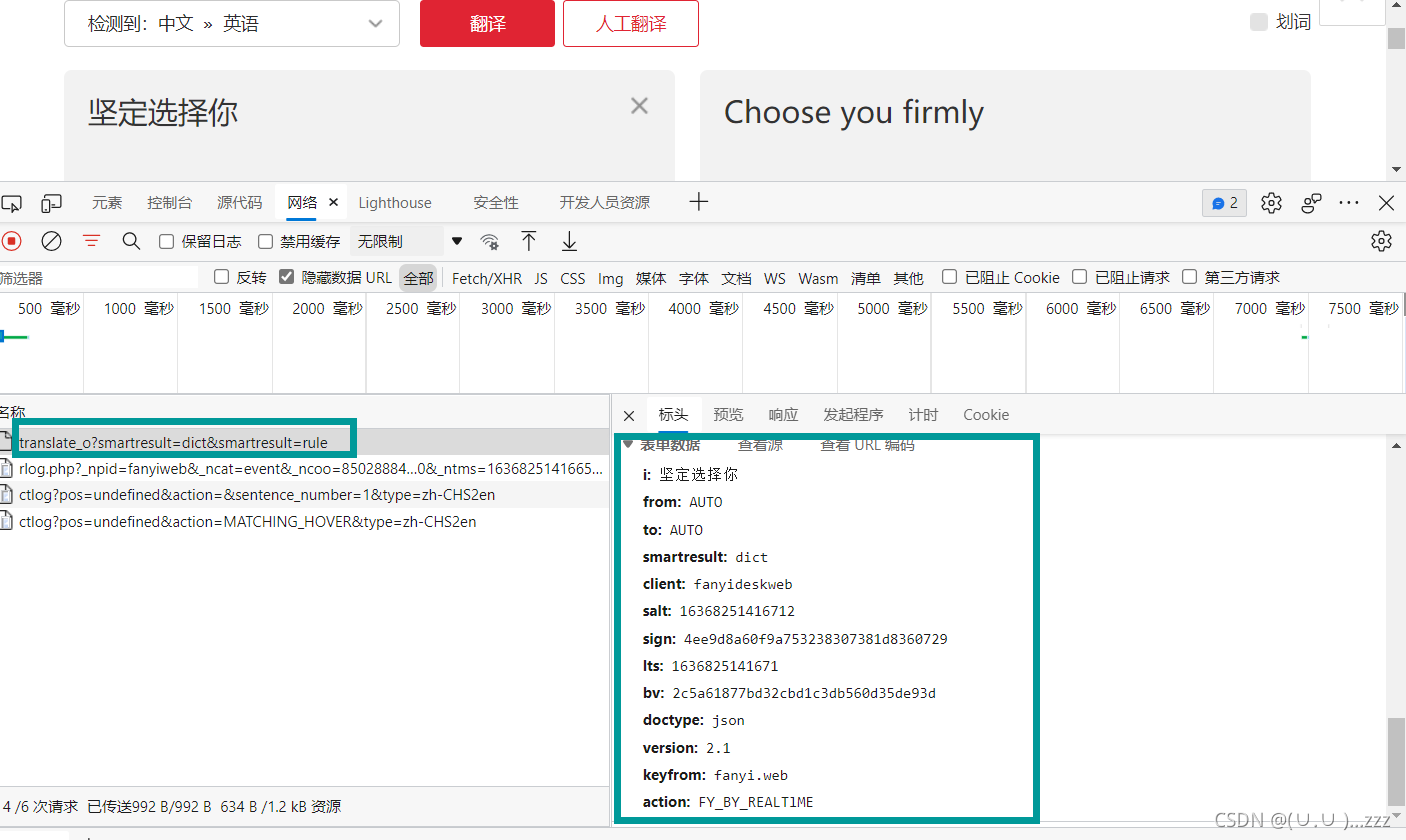Switch to the 源代码 tab
Screen dimensions: 1406x840
click(240, 202)
